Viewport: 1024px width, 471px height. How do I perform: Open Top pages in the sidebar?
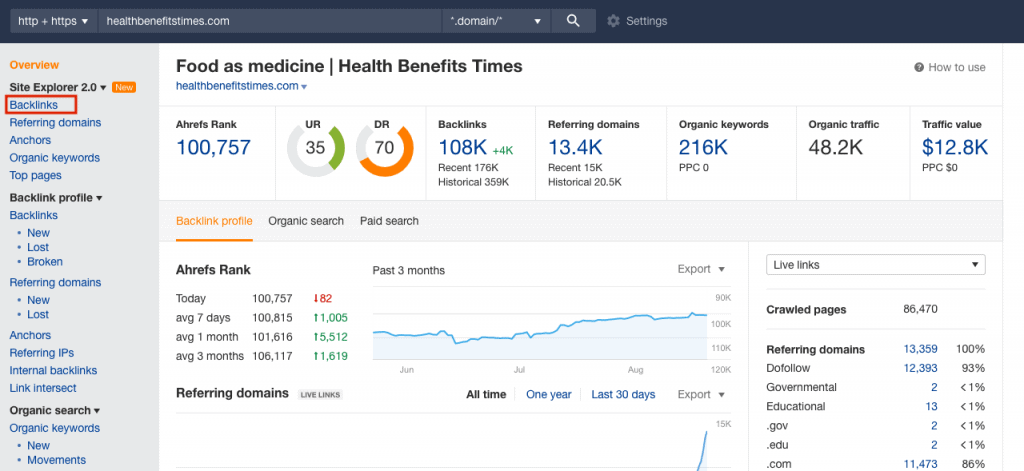tap(35, 175)
